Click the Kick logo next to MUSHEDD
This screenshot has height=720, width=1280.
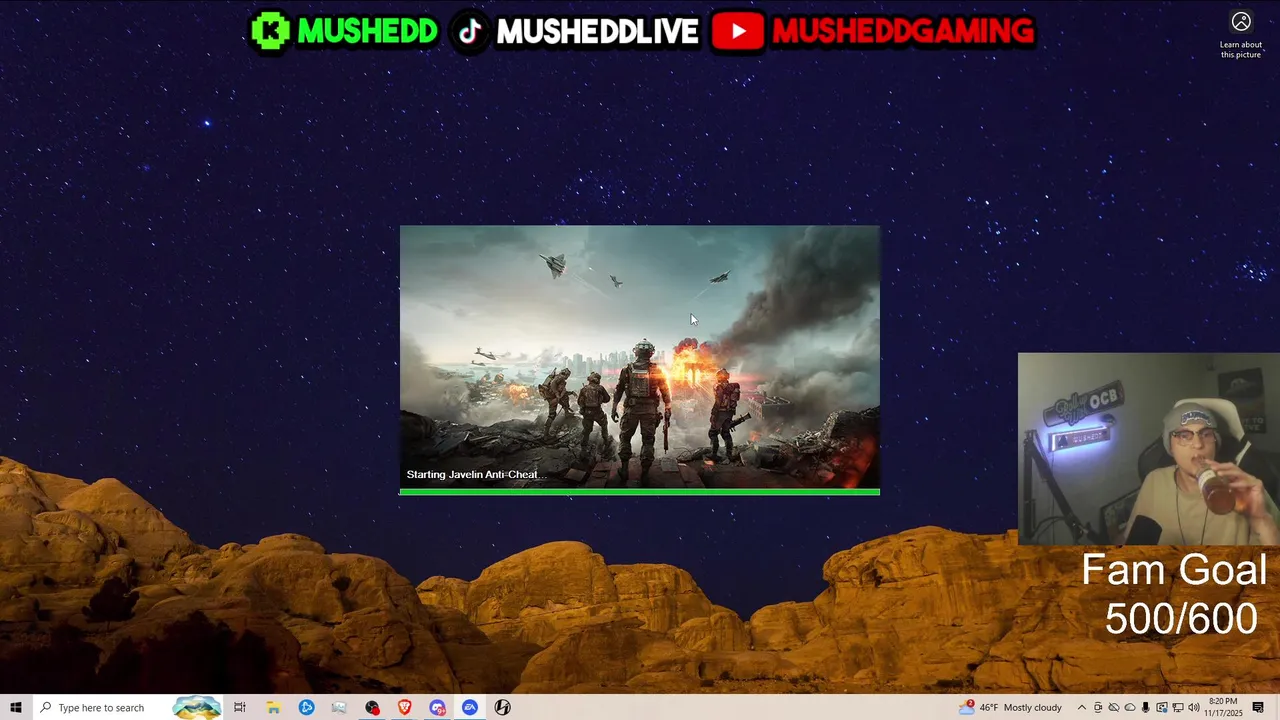coord(270,31)
